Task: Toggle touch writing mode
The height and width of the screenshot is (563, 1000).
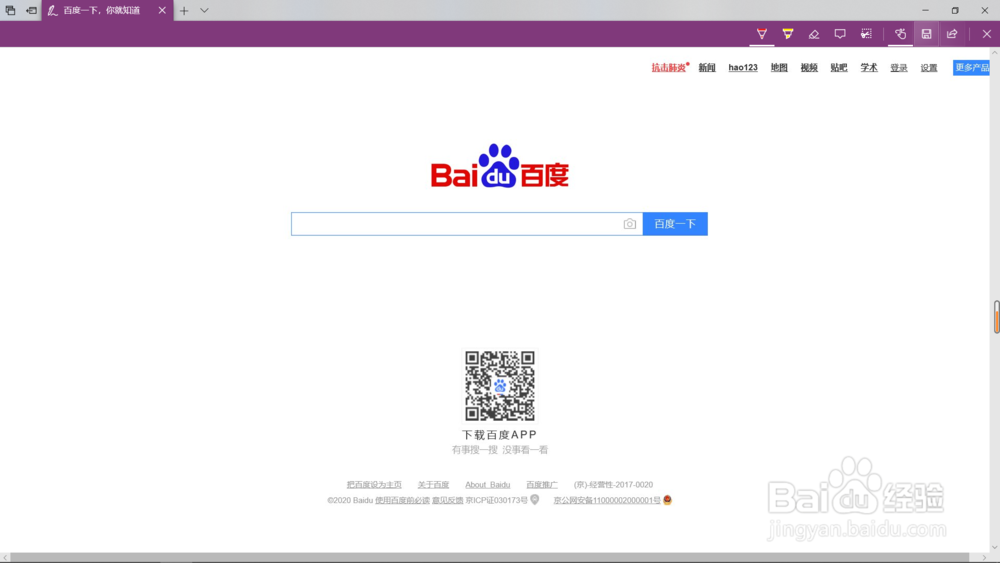Action: 900,34
